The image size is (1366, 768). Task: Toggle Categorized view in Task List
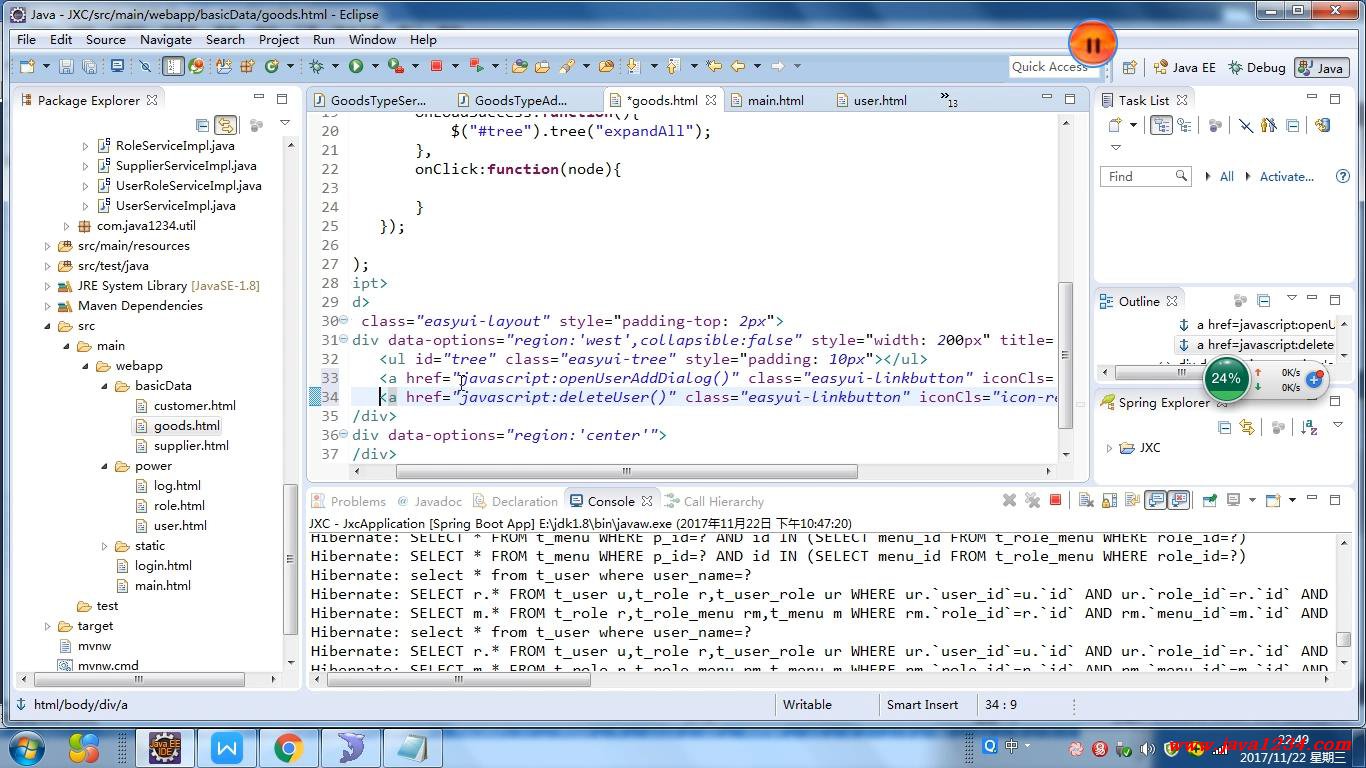(1161, 125)
